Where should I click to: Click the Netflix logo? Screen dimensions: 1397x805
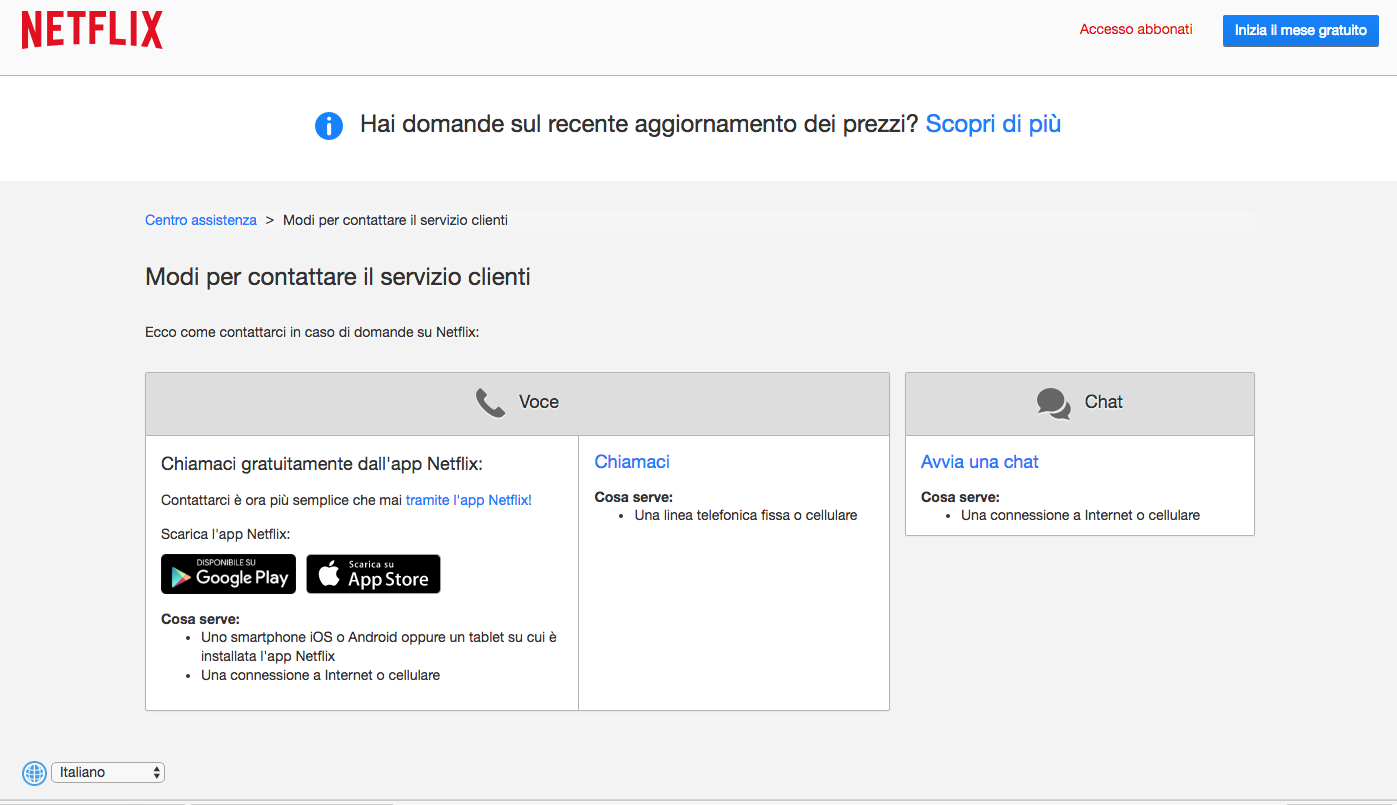92,30
